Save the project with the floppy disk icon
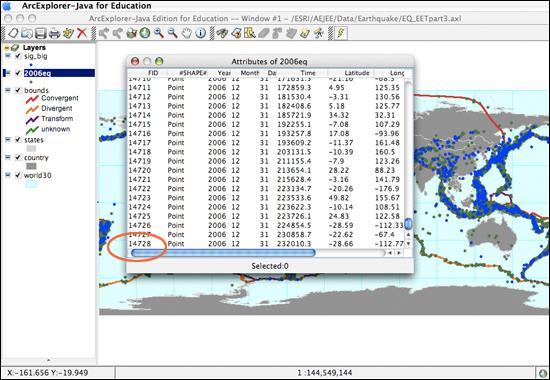The width and height of the screenshot is (550, 380). [x=41, y=33]
